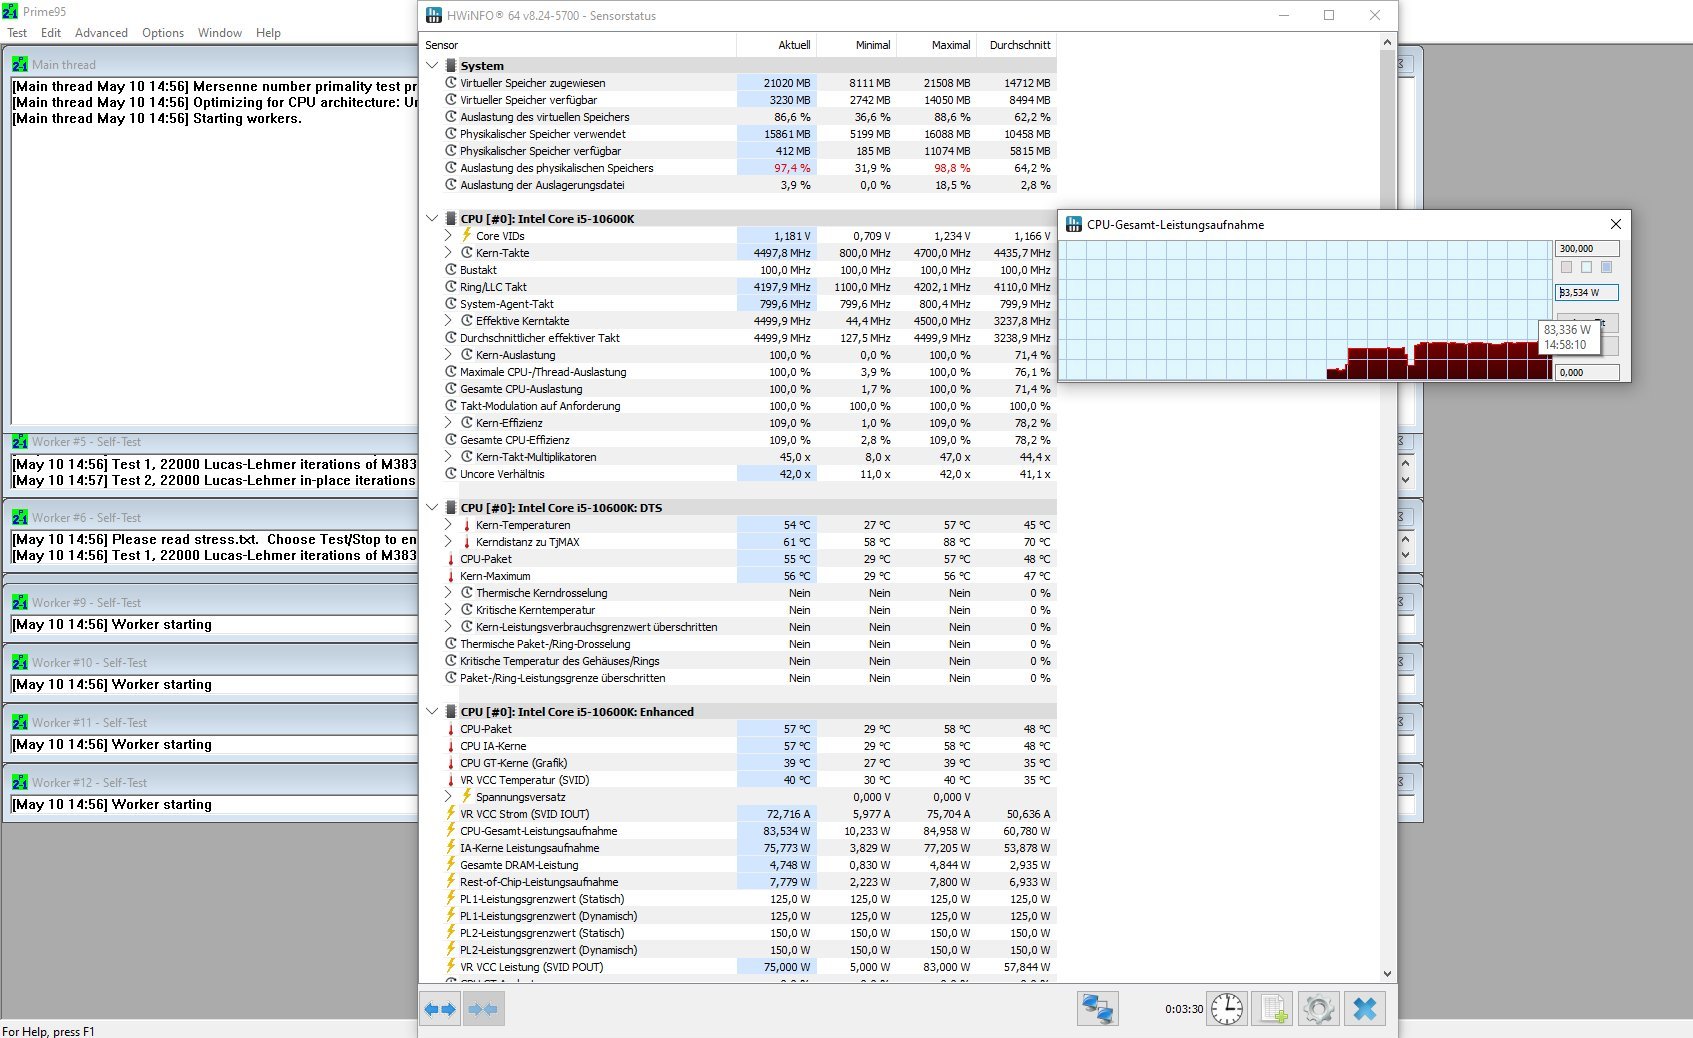The height and width of the screenshot is (1038, 1693).
Task: Click the Prime95 Main thread window icon
Action: (20, 64)
